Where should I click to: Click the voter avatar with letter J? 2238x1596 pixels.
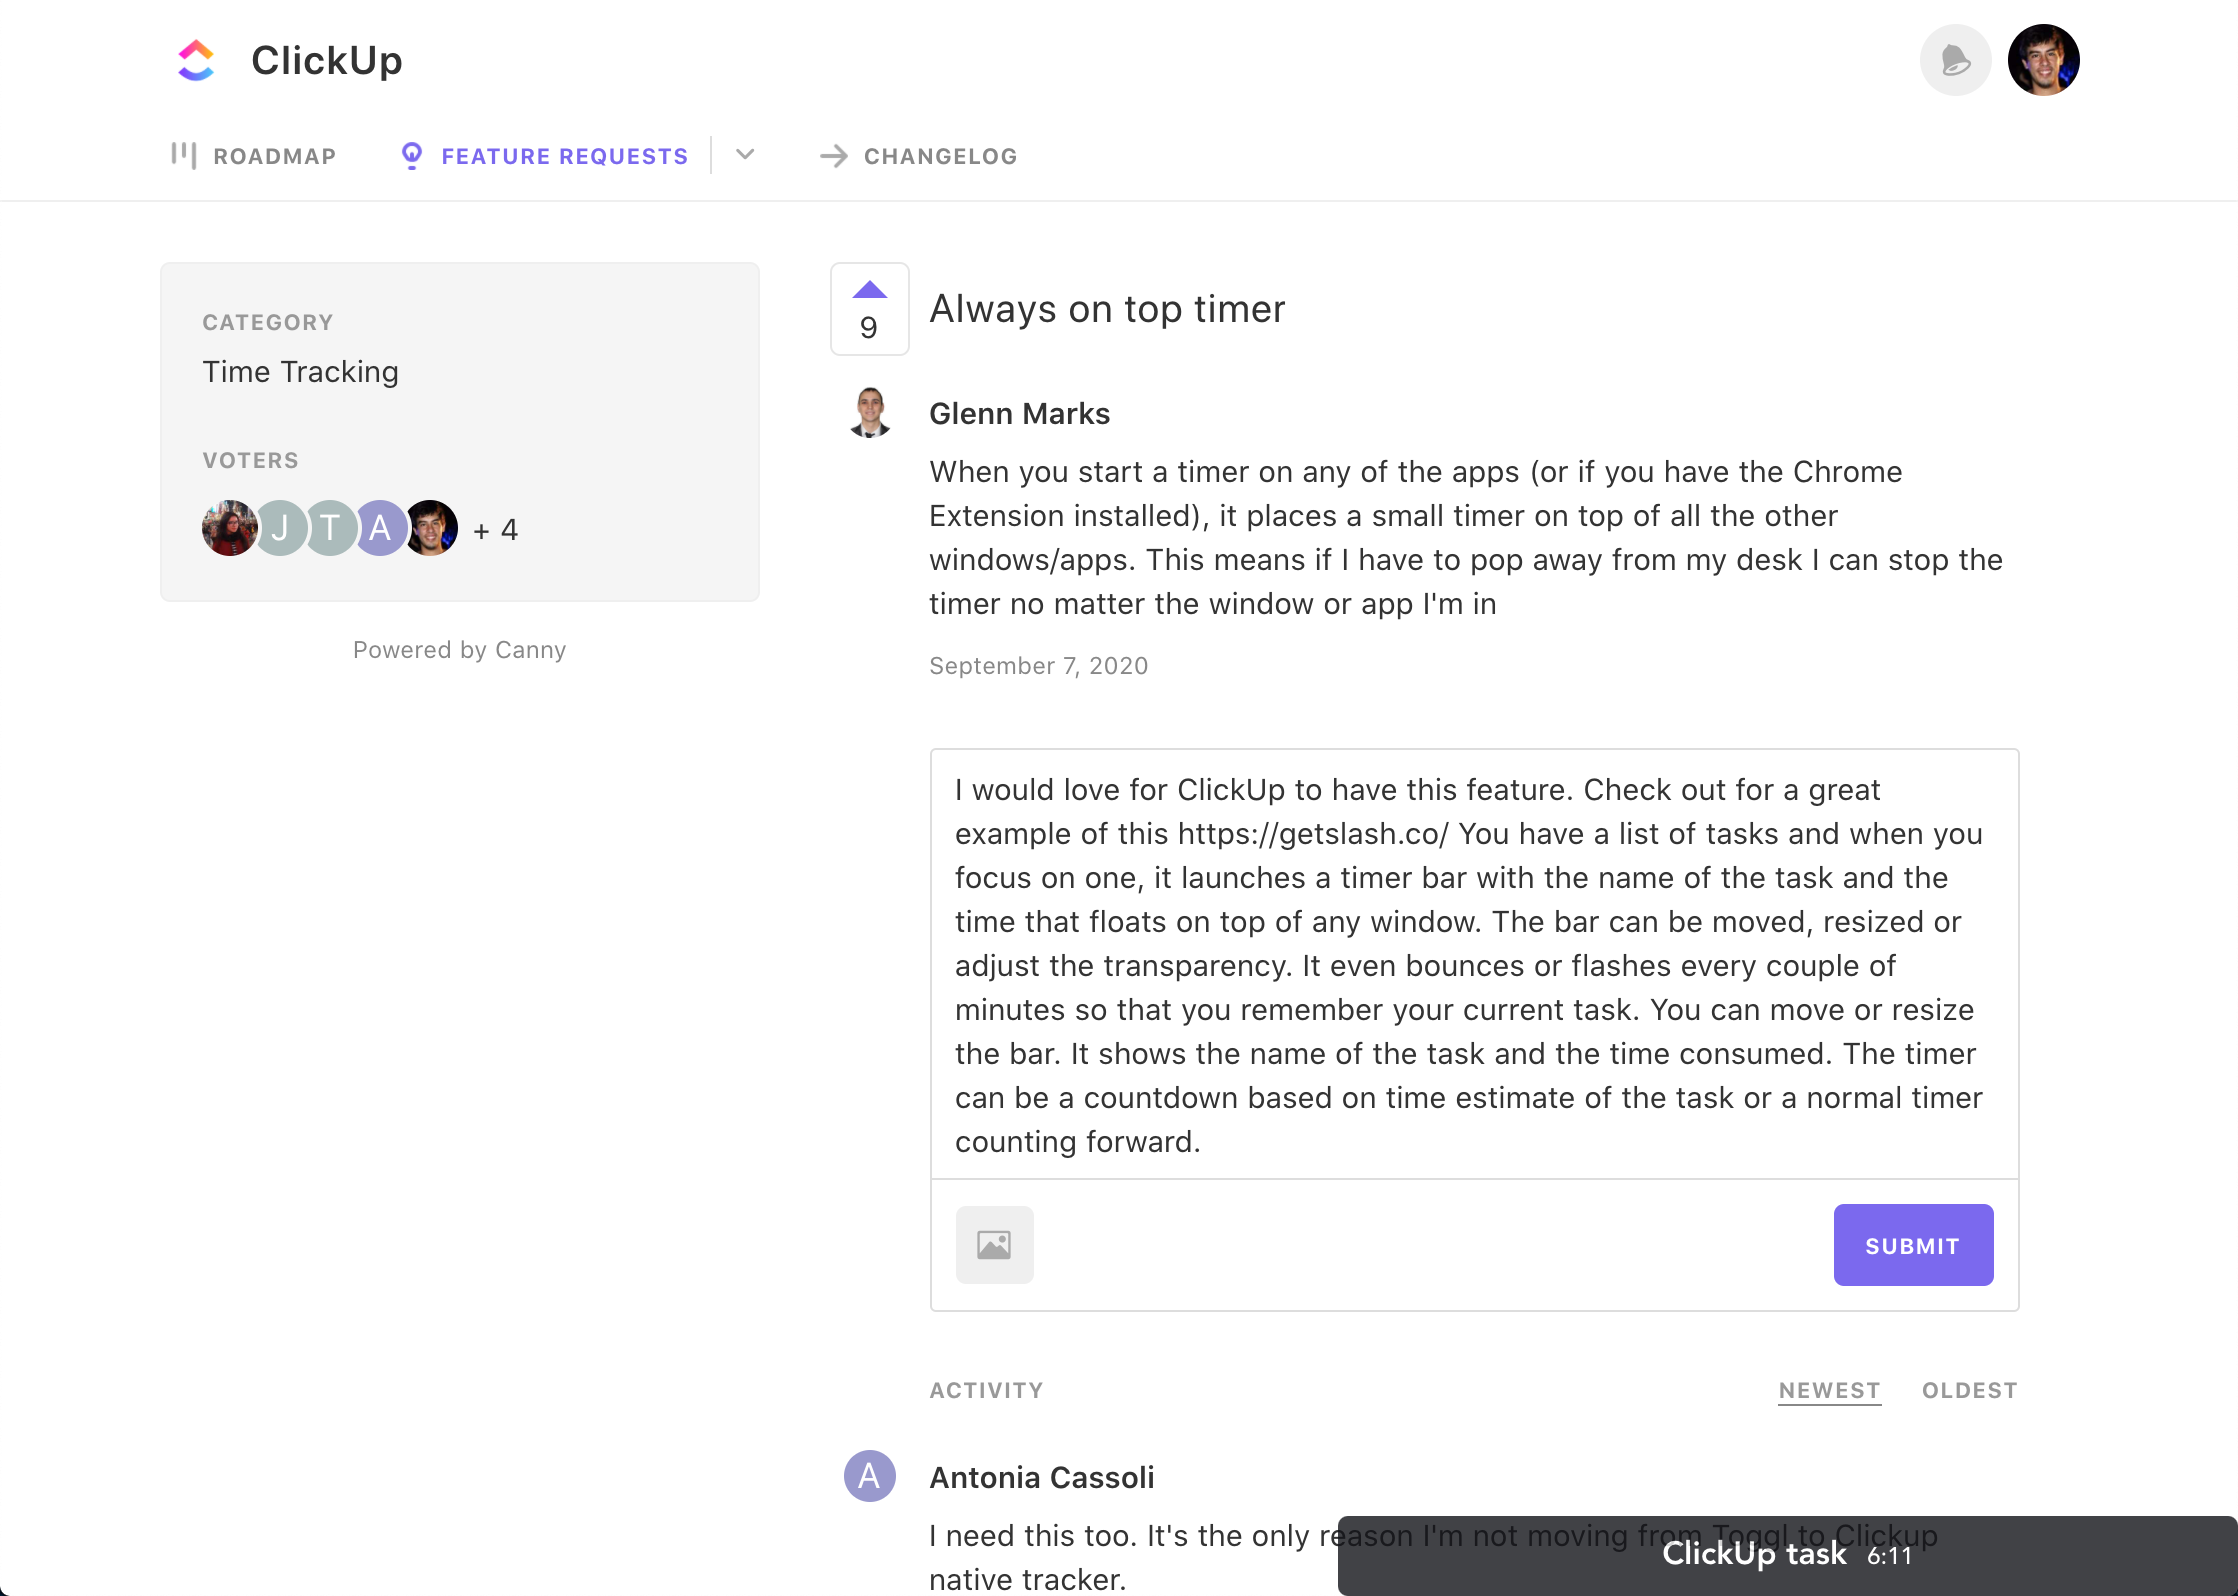[x=281, y=528]
